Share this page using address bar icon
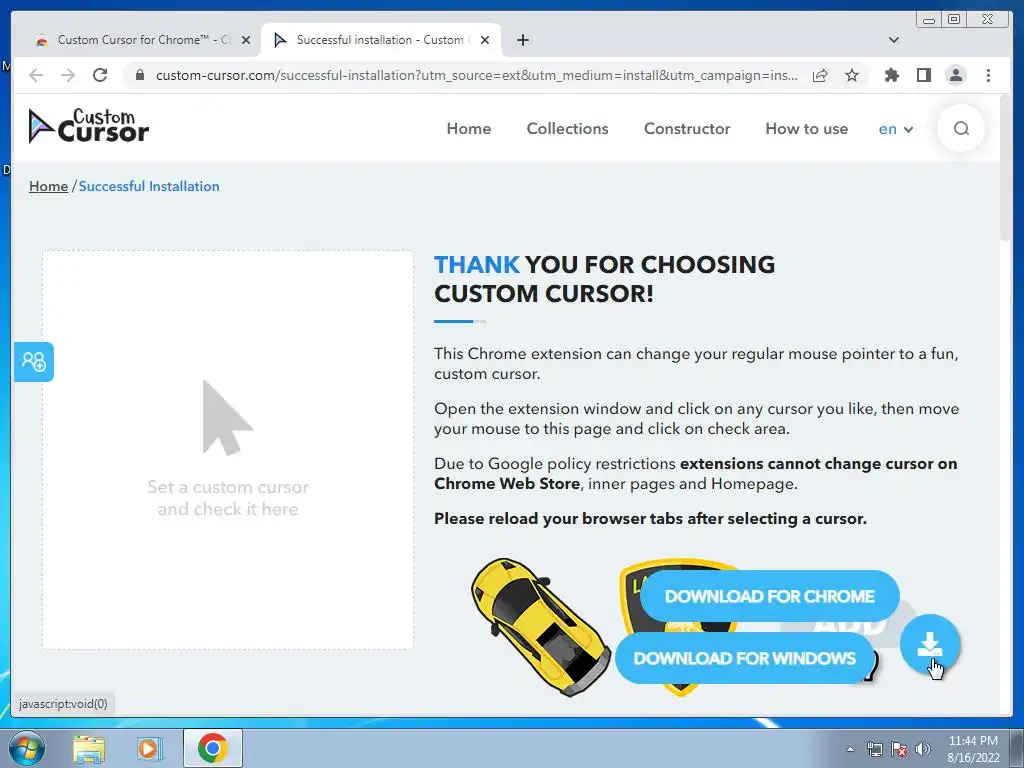This screenshot has height=768, width=1024. click(x=820, y=75)
